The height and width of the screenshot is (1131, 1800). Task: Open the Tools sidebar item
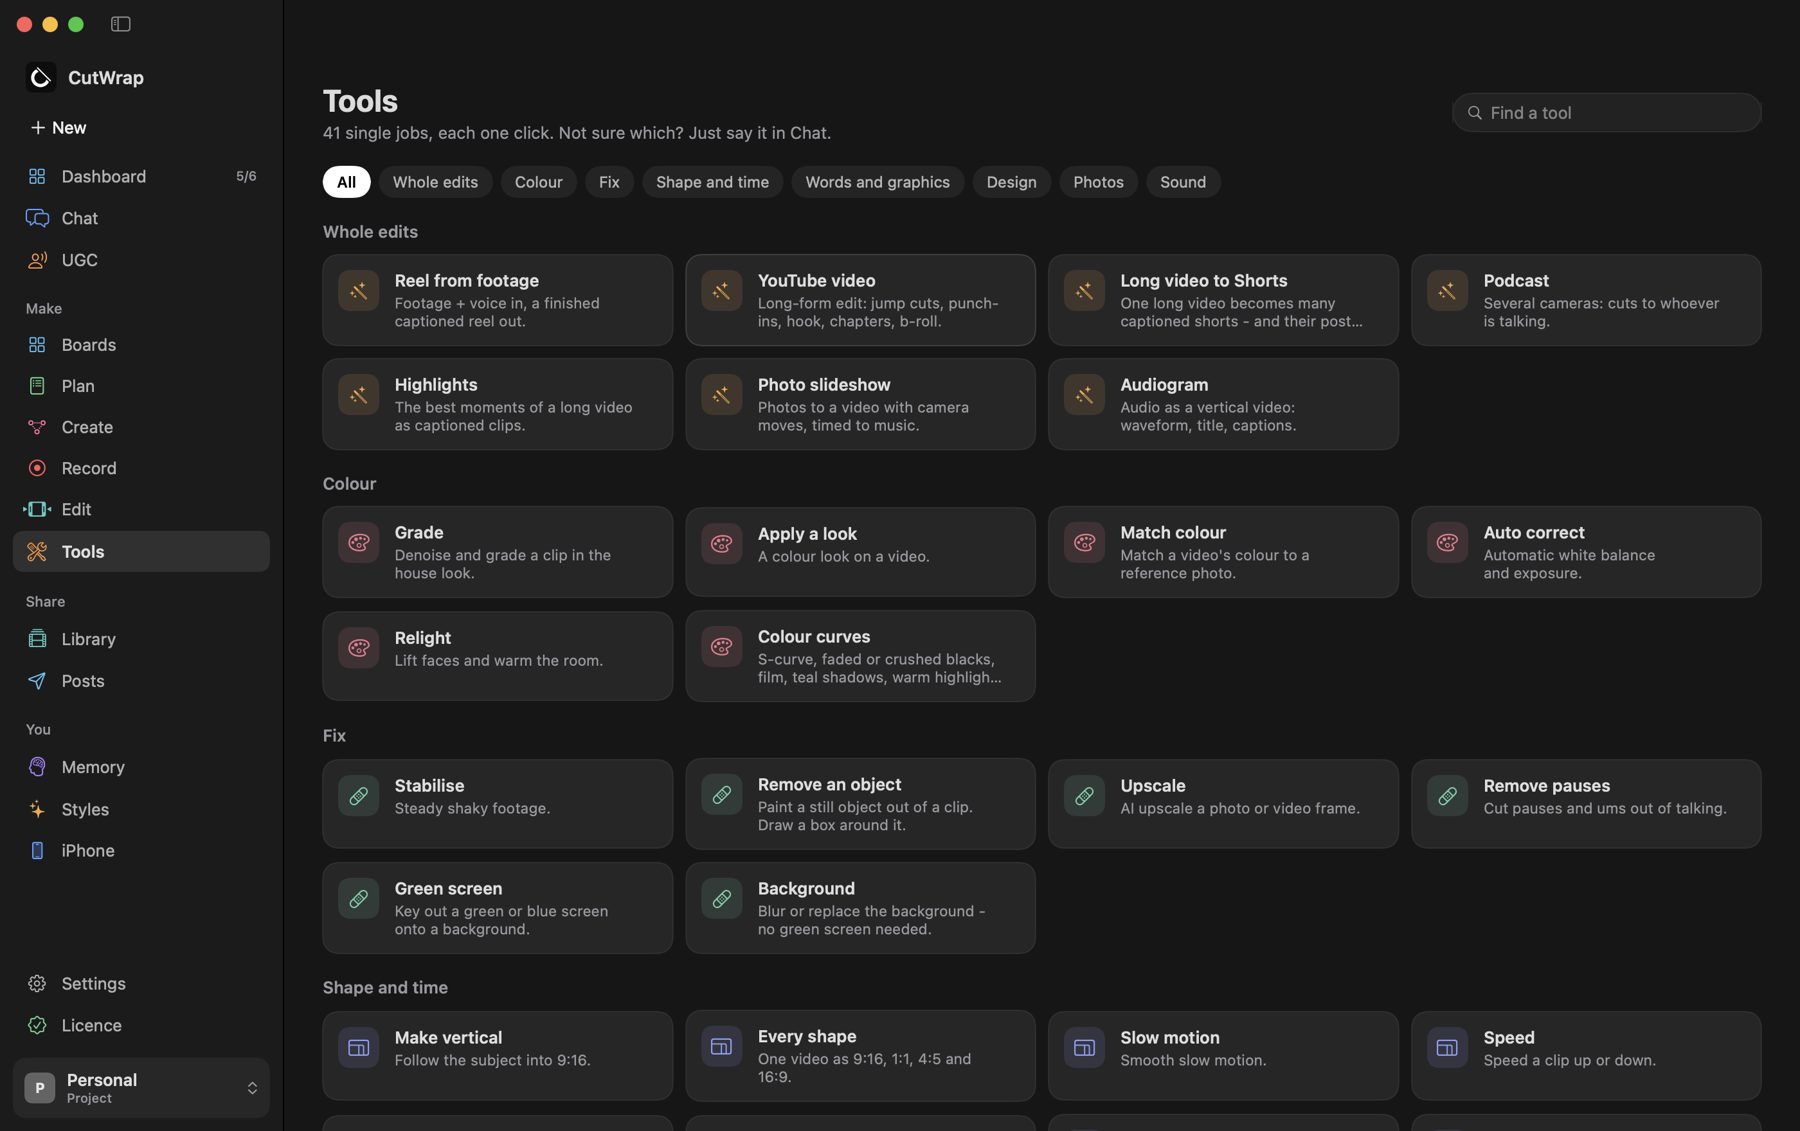(141, 552)
